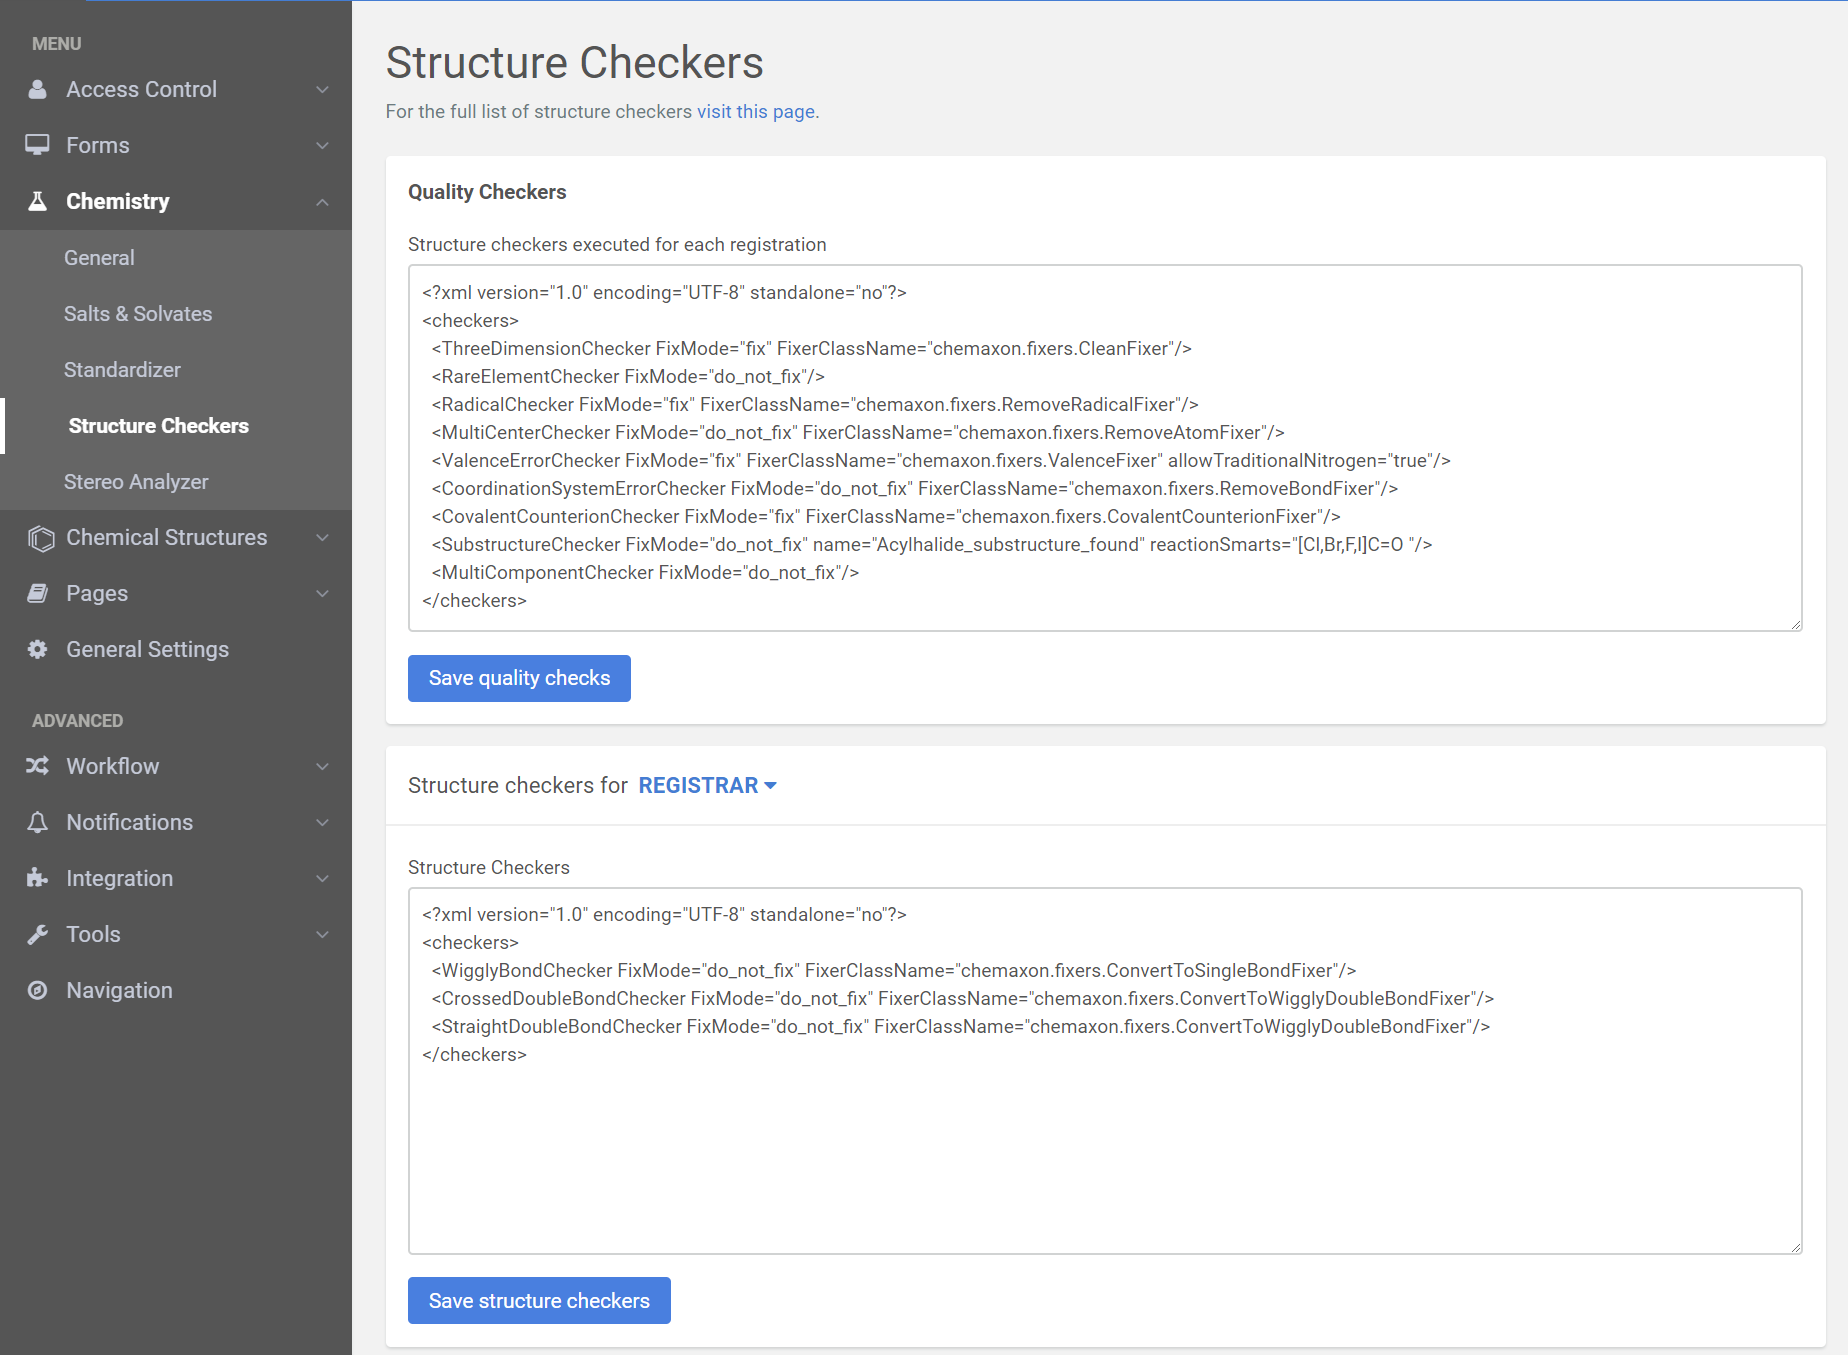
Task: Click inside the REGISTRAR structure checkers textarea
Action: (x=1105, y=1071)
